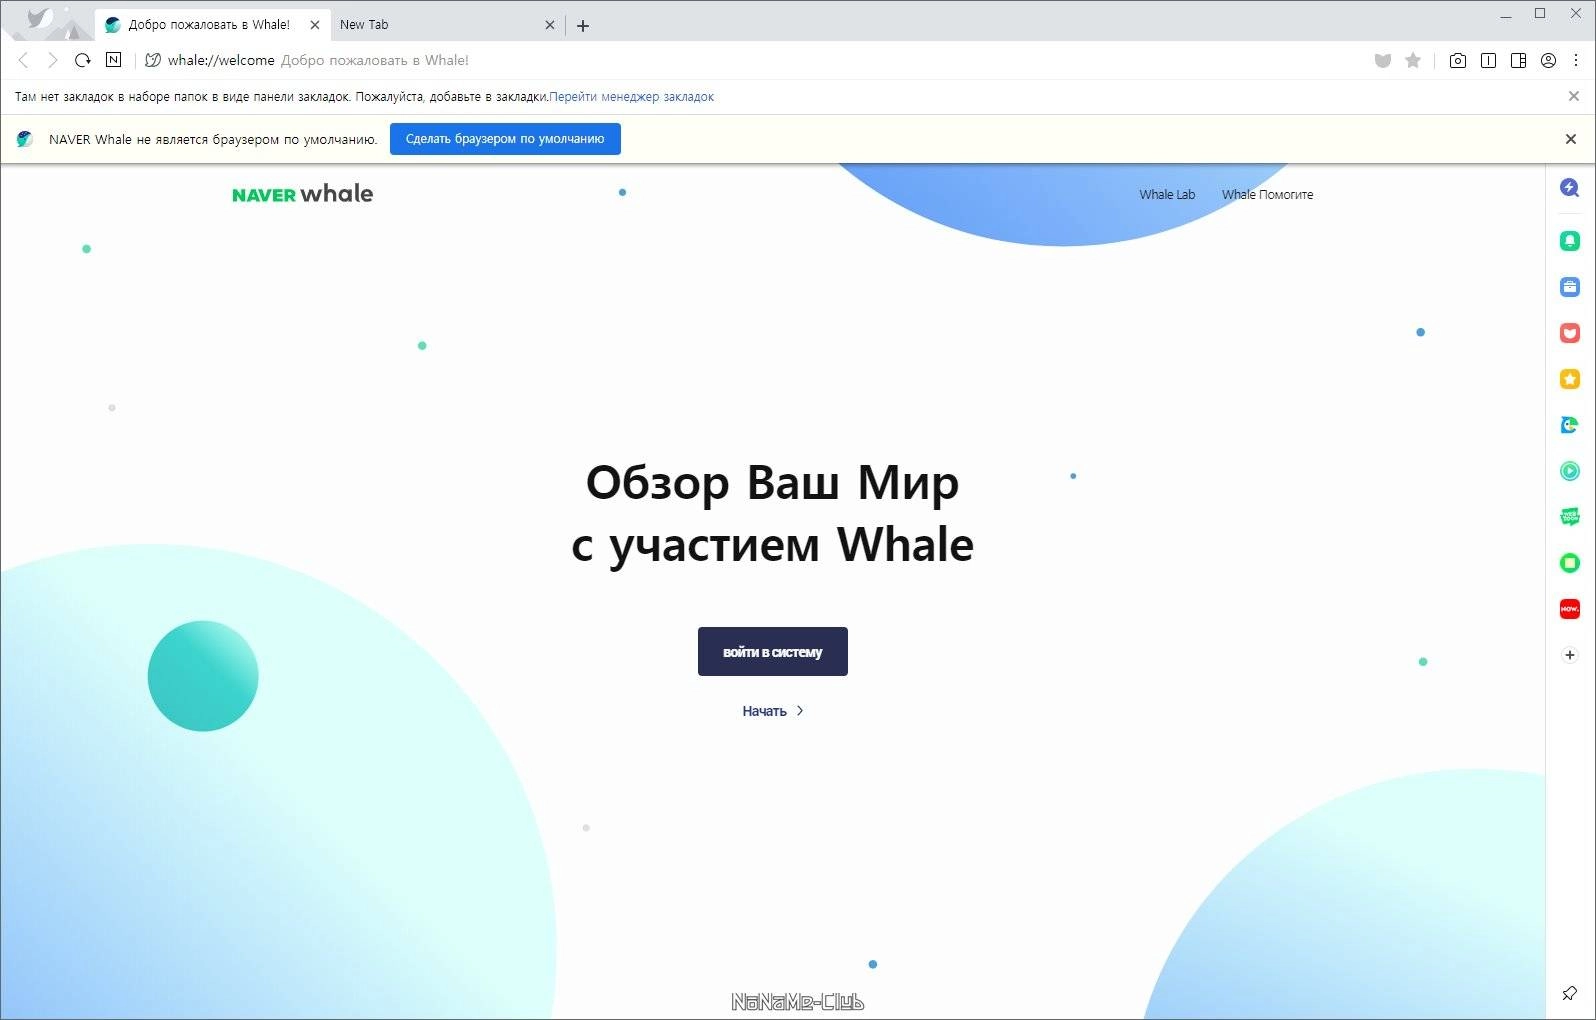
Task: Open 'Перейти менеджер закладок' link
Action: pos(632,97)
